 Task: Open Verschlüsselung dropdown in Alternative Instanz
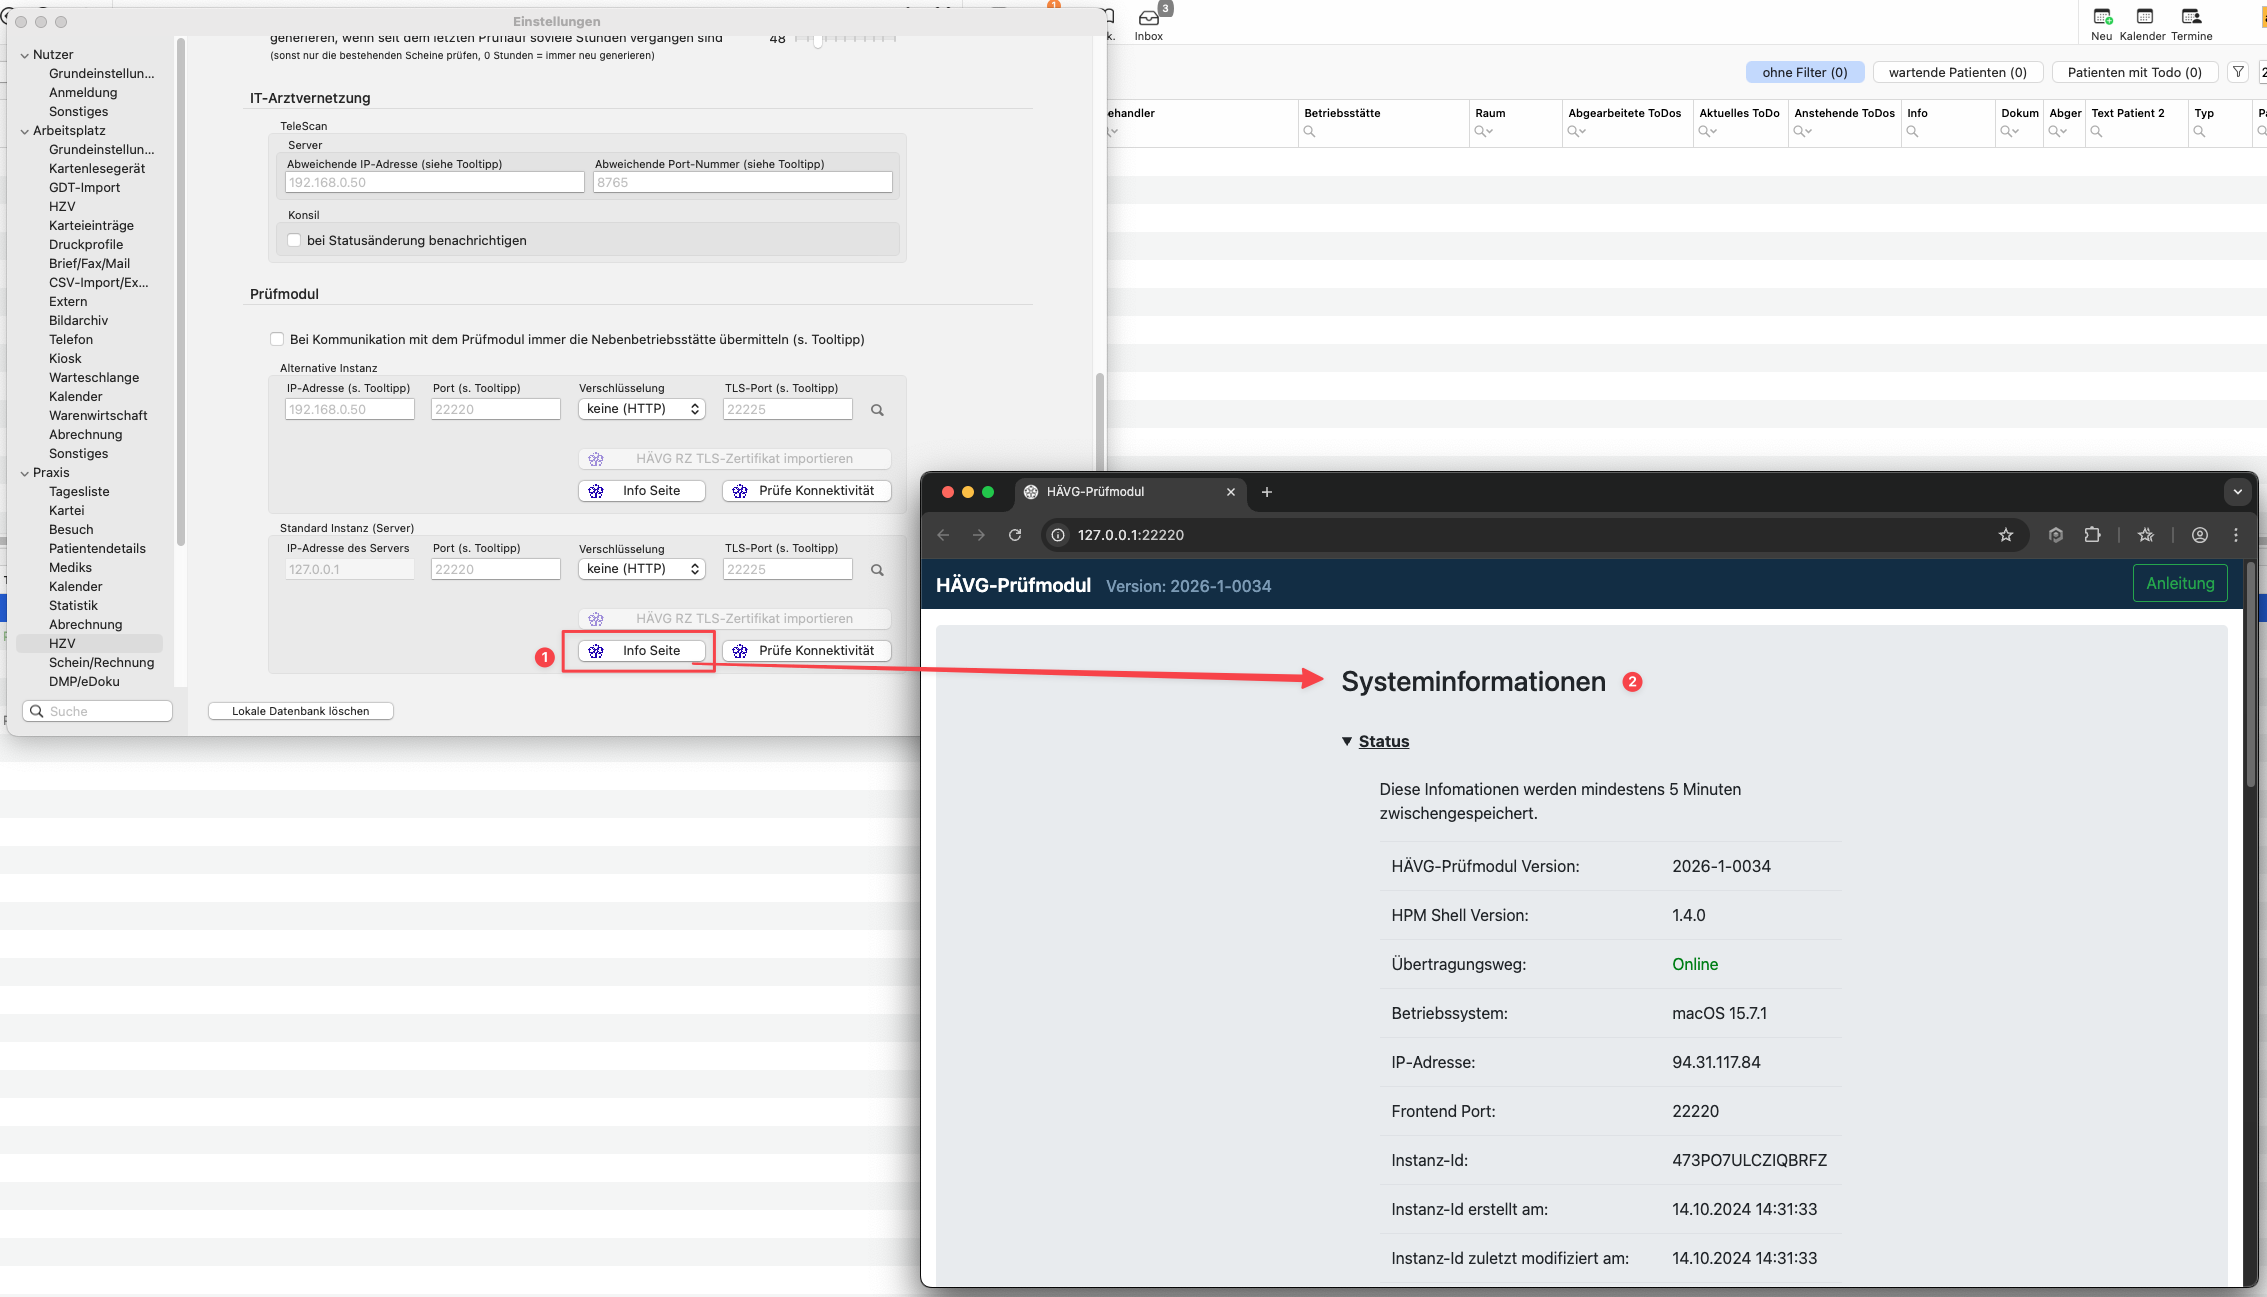pyautogui.click(x=642, y=409)
